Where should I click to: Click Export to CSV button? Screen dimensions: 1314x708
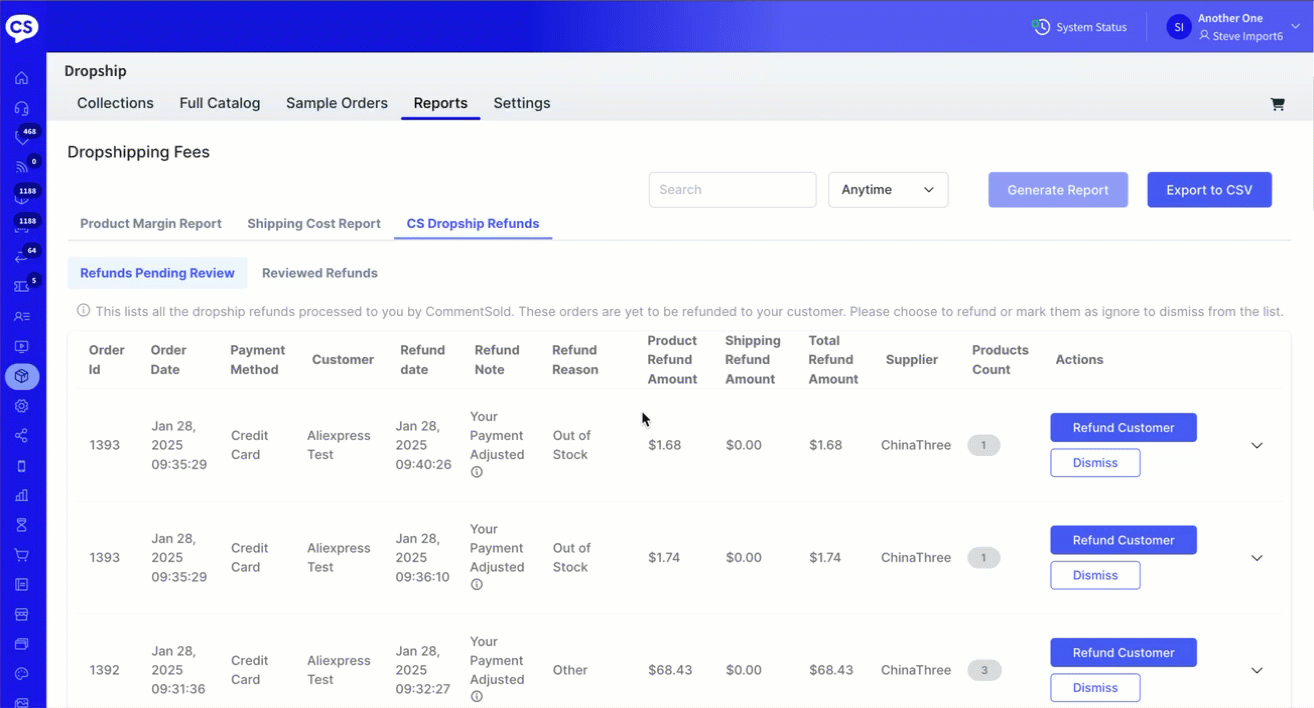[x=1209, y=190]
